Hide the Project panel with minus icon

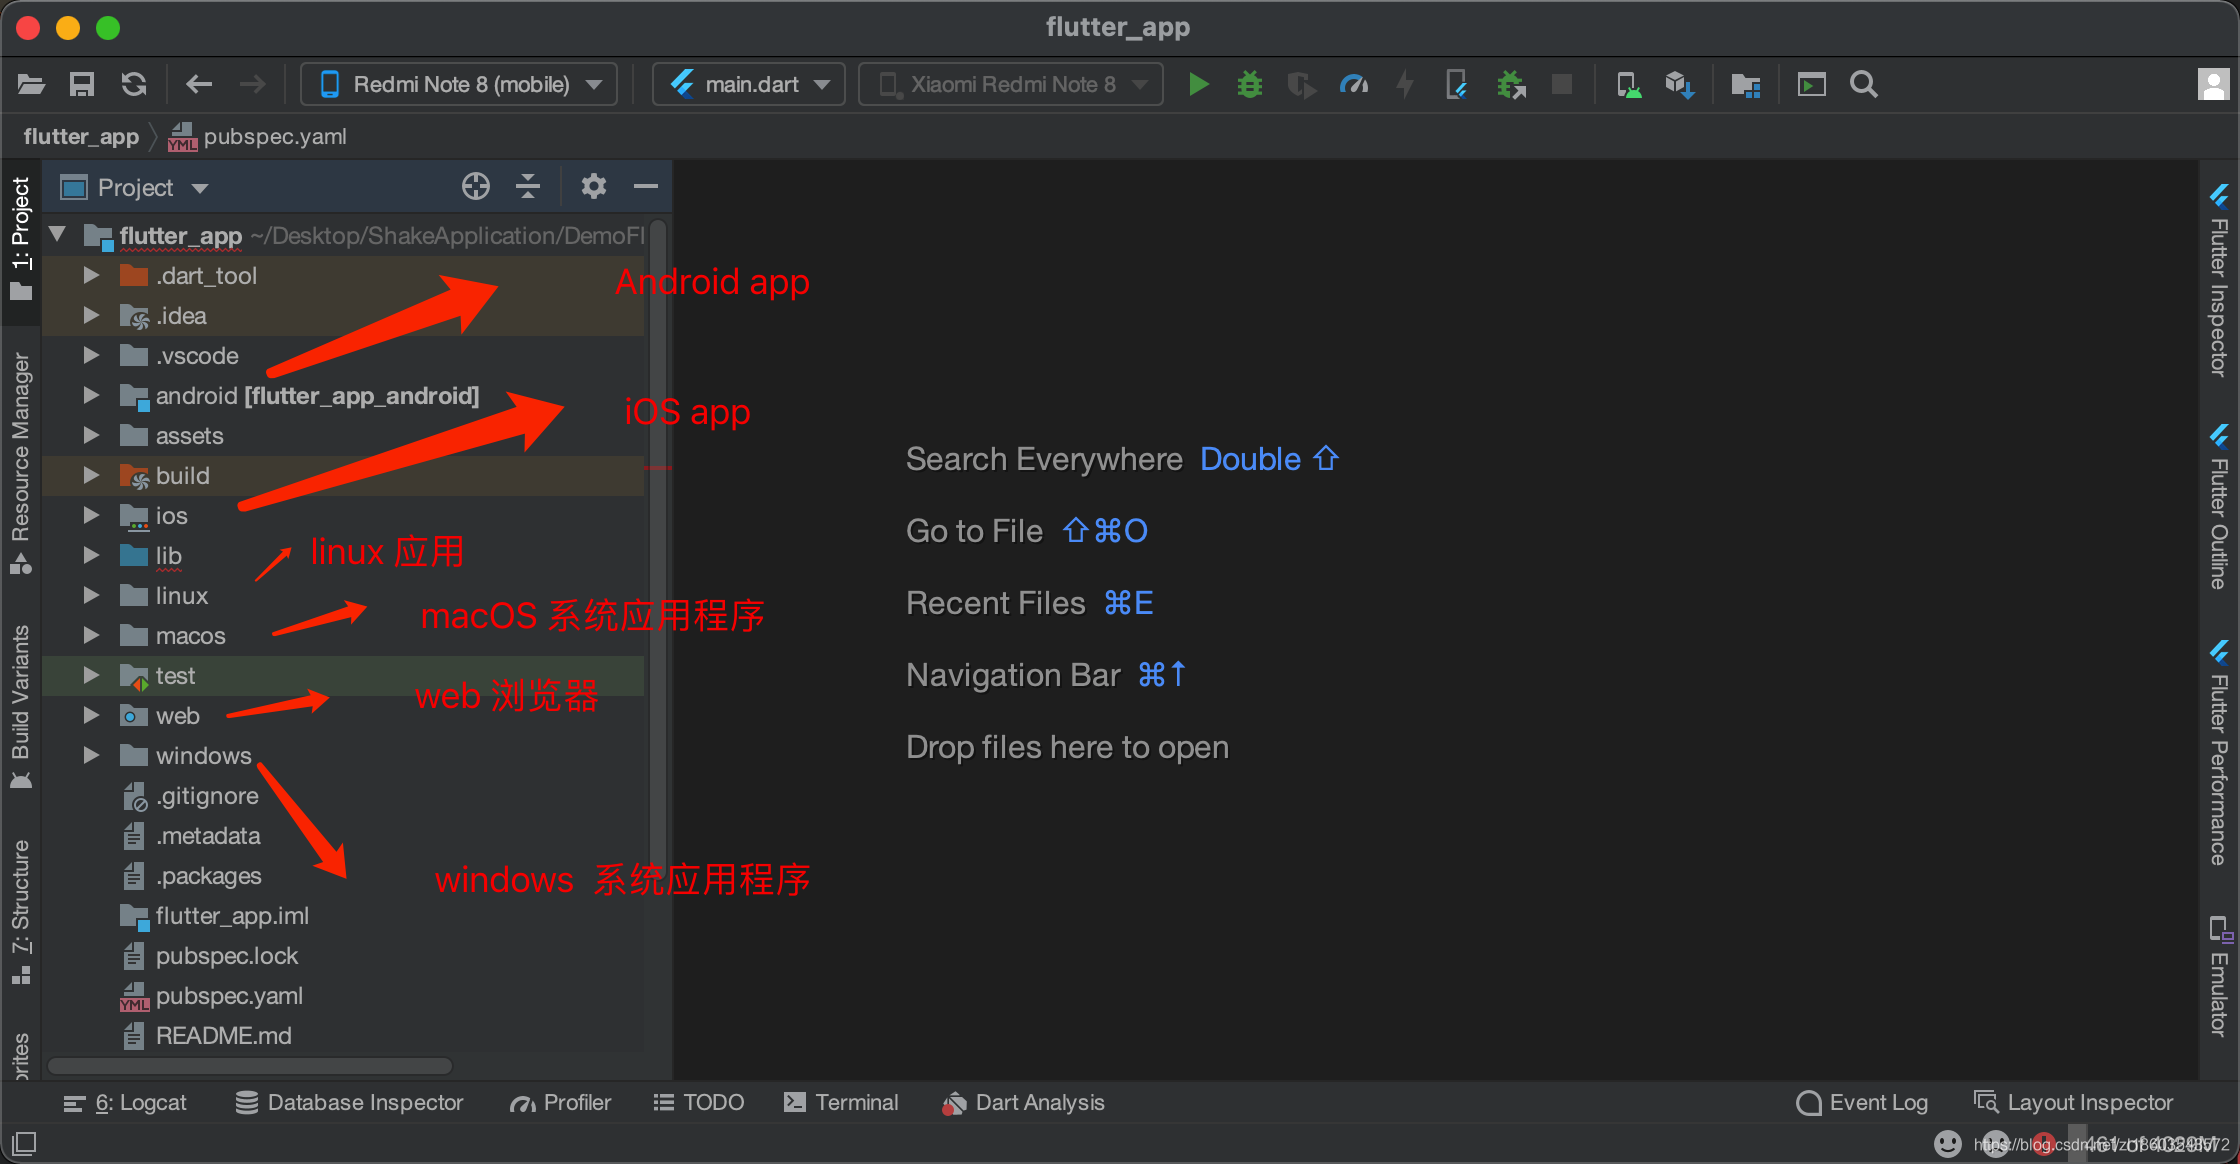coord(646,186)
